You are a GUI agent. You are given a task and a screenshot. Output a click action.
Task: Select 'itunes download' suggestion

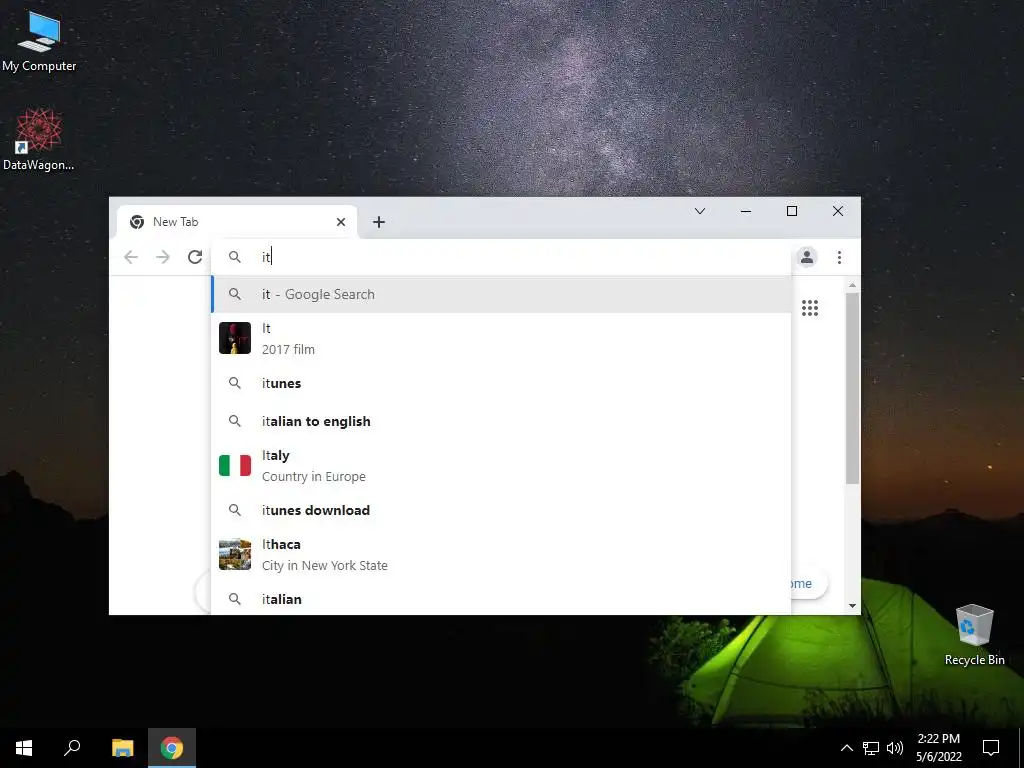tap(501, 510)
